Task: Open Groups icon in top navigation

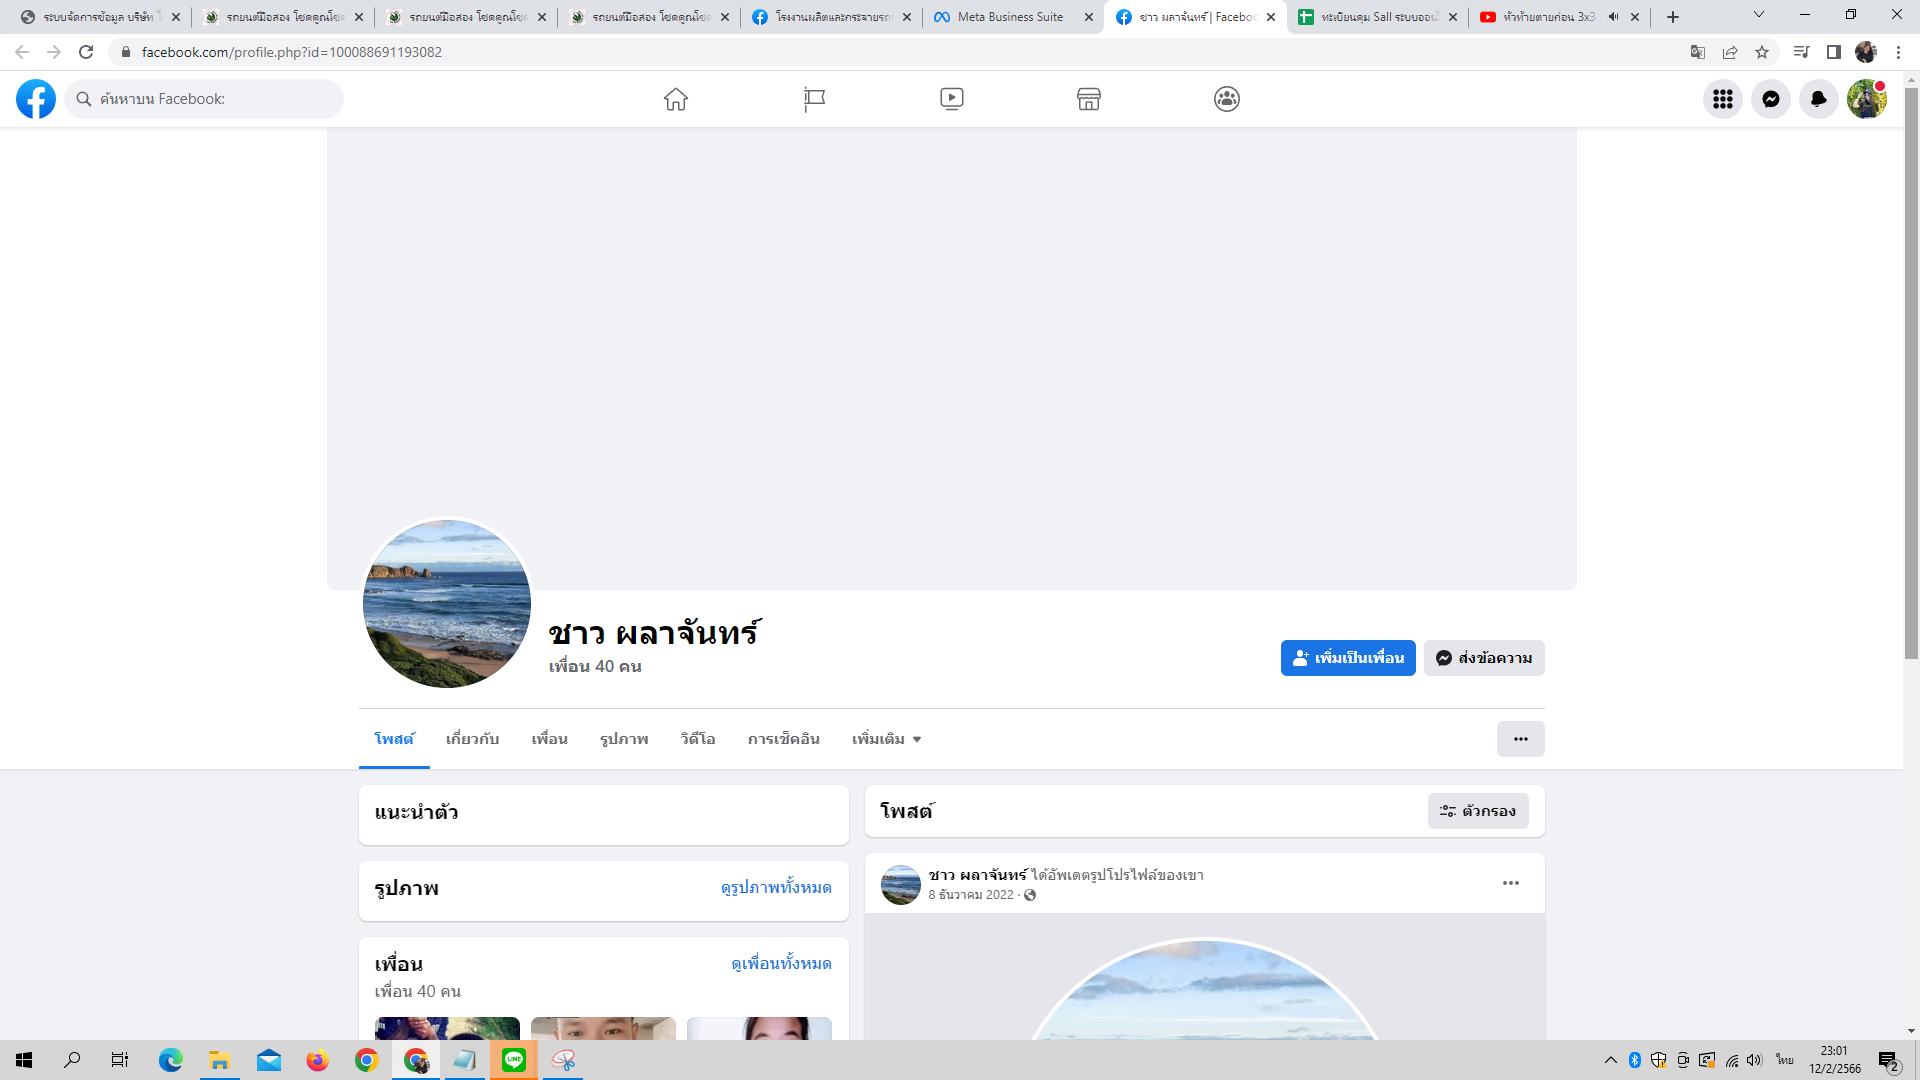Action: 1227,99
